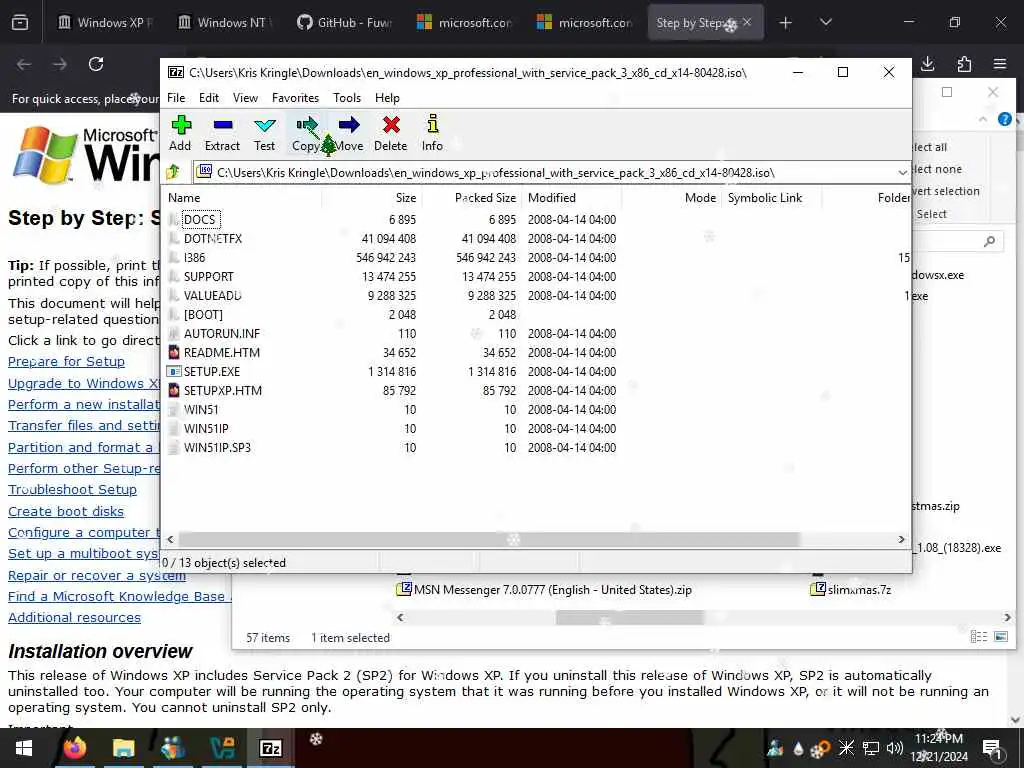Click the network tray icon

point(871,748)
